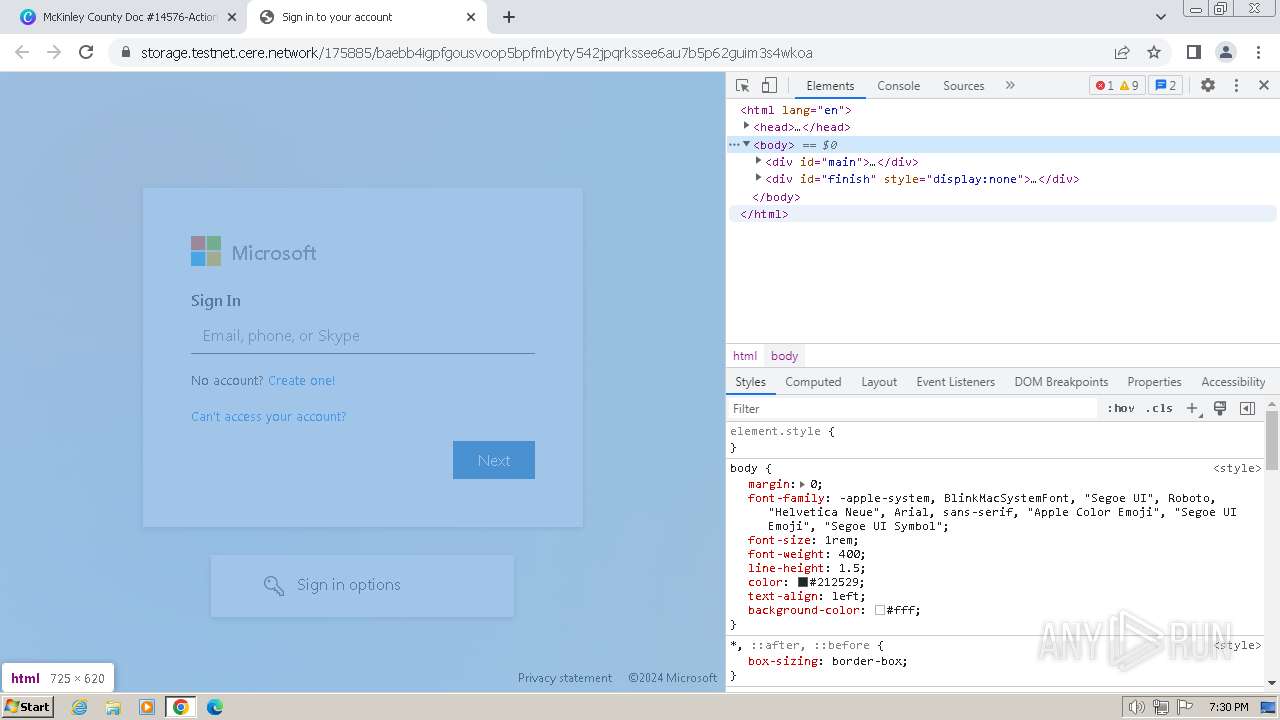
Task: Click the Styles filter input field
Action: 912,408
